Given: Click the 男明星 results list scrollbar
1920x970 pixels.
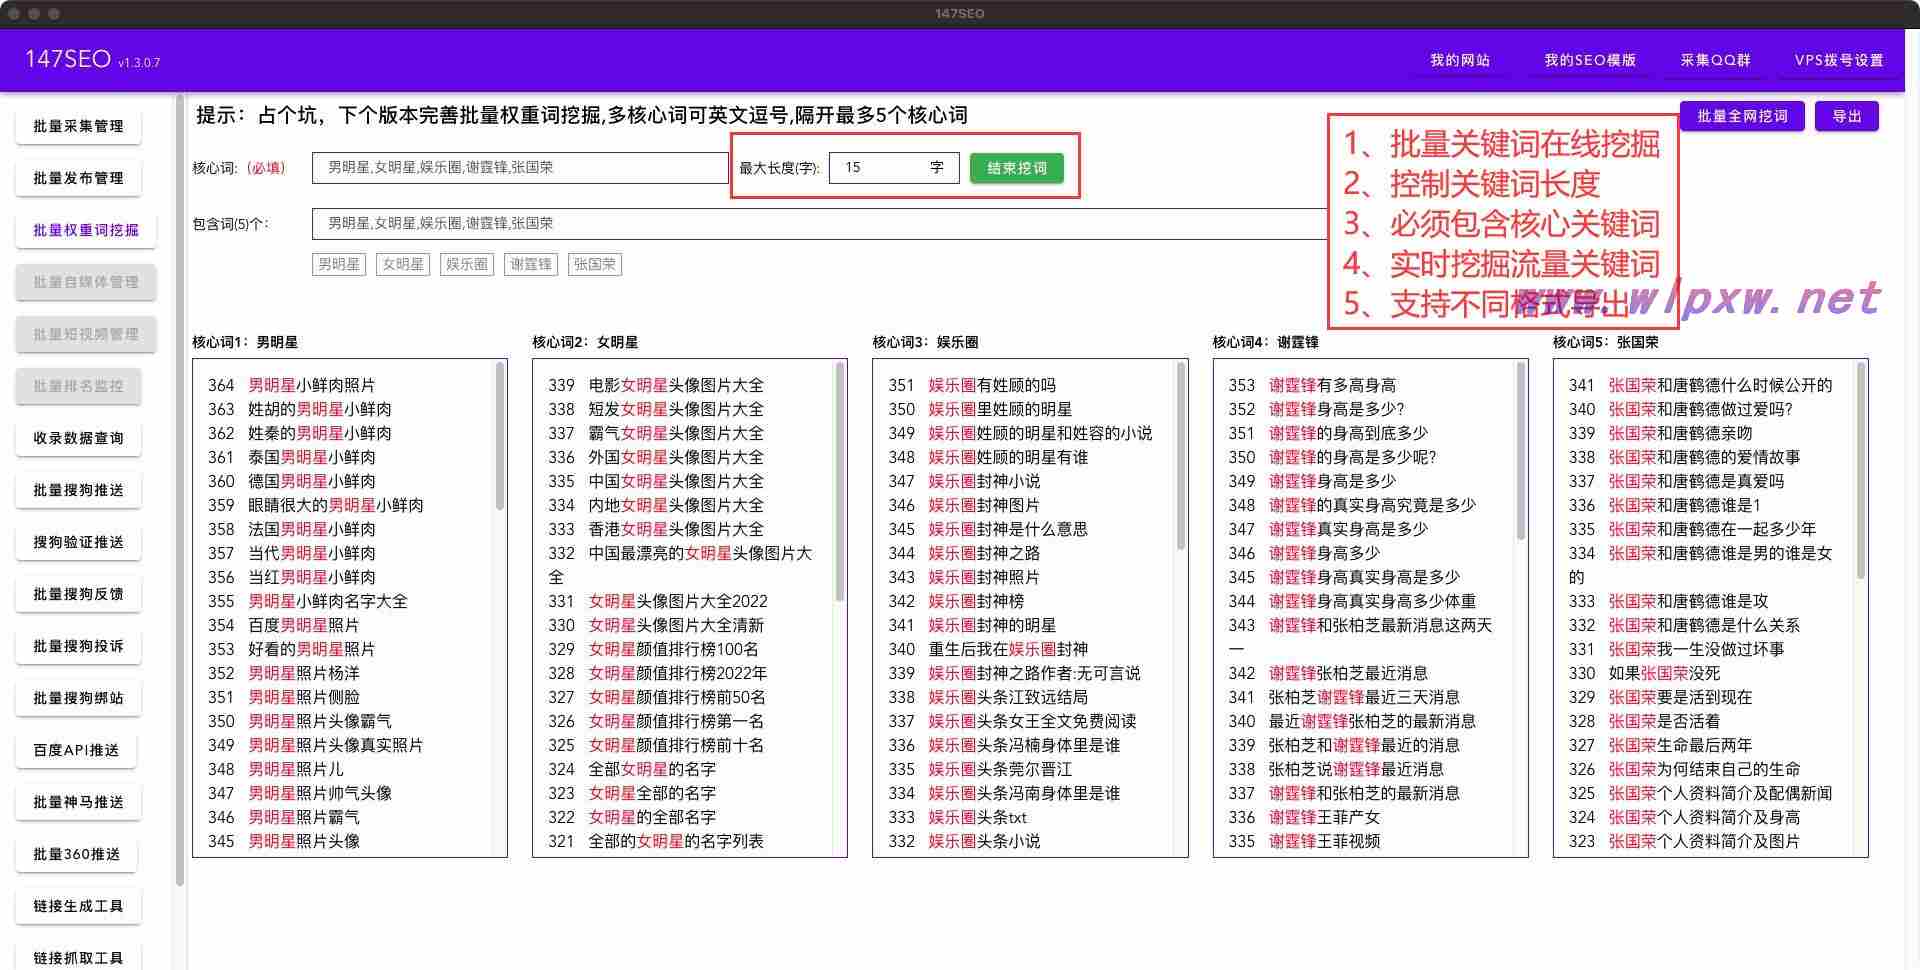Looking at the screenshot, I should (500, 437).
